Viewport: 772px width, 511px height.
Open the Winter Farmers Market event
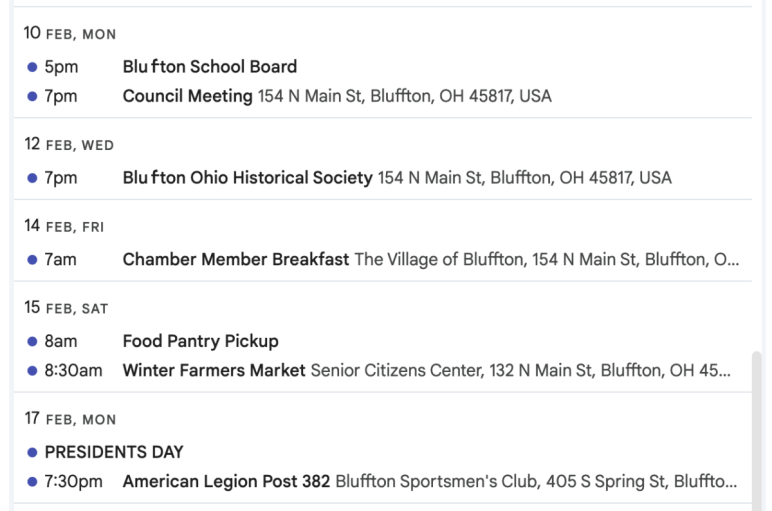pos(214,370)
